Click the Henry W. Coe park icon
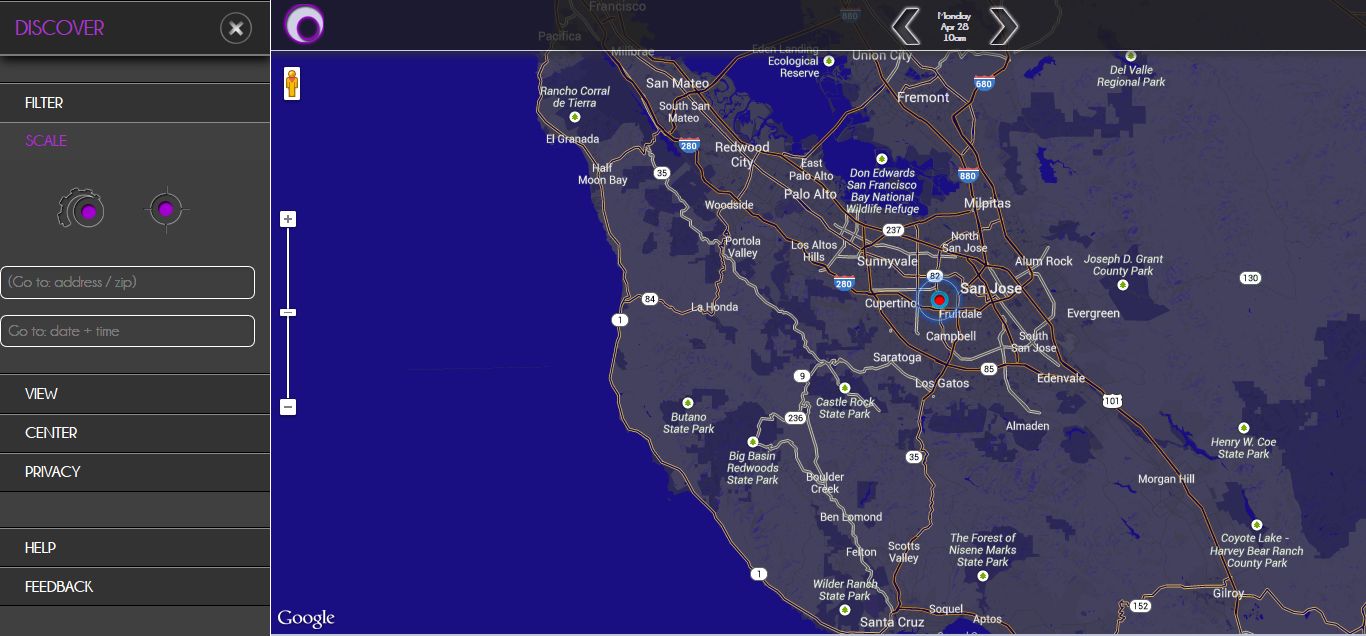This screenshot has width=1366, height=636. pyautogui.click(x=1244, y=428)
